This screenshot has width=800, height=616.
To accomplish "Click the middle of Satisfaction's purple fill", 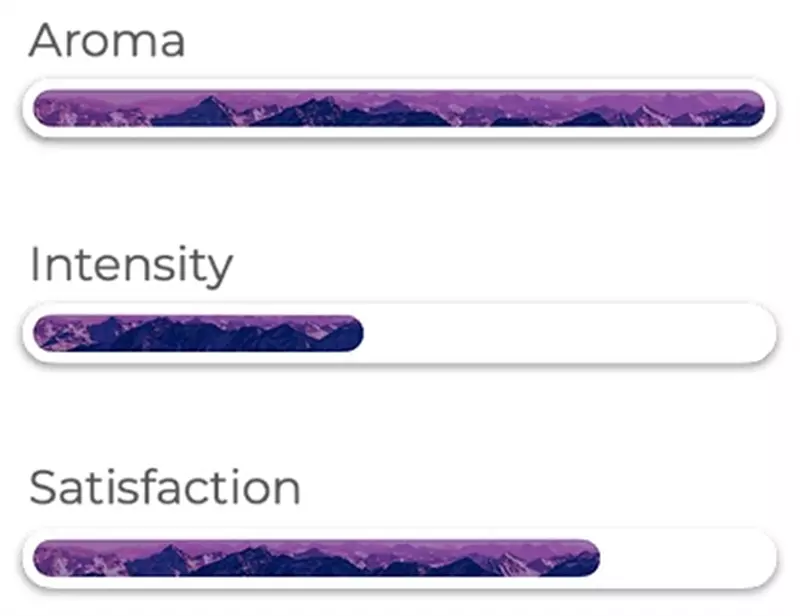I will click(x=316, y=559).
